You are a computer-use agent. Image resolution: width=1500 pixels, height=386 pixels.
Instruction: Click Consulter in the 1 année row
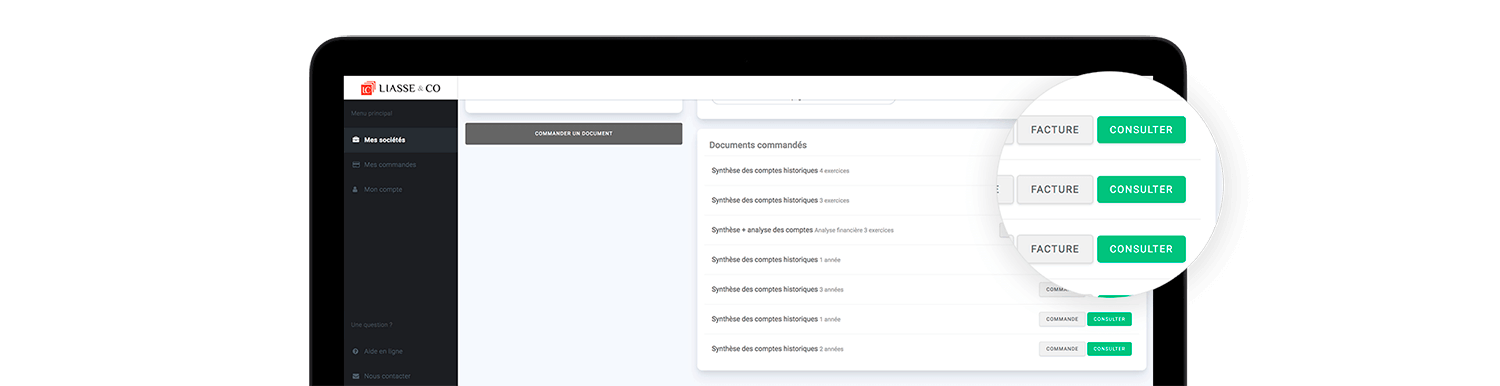(1109, 319)
